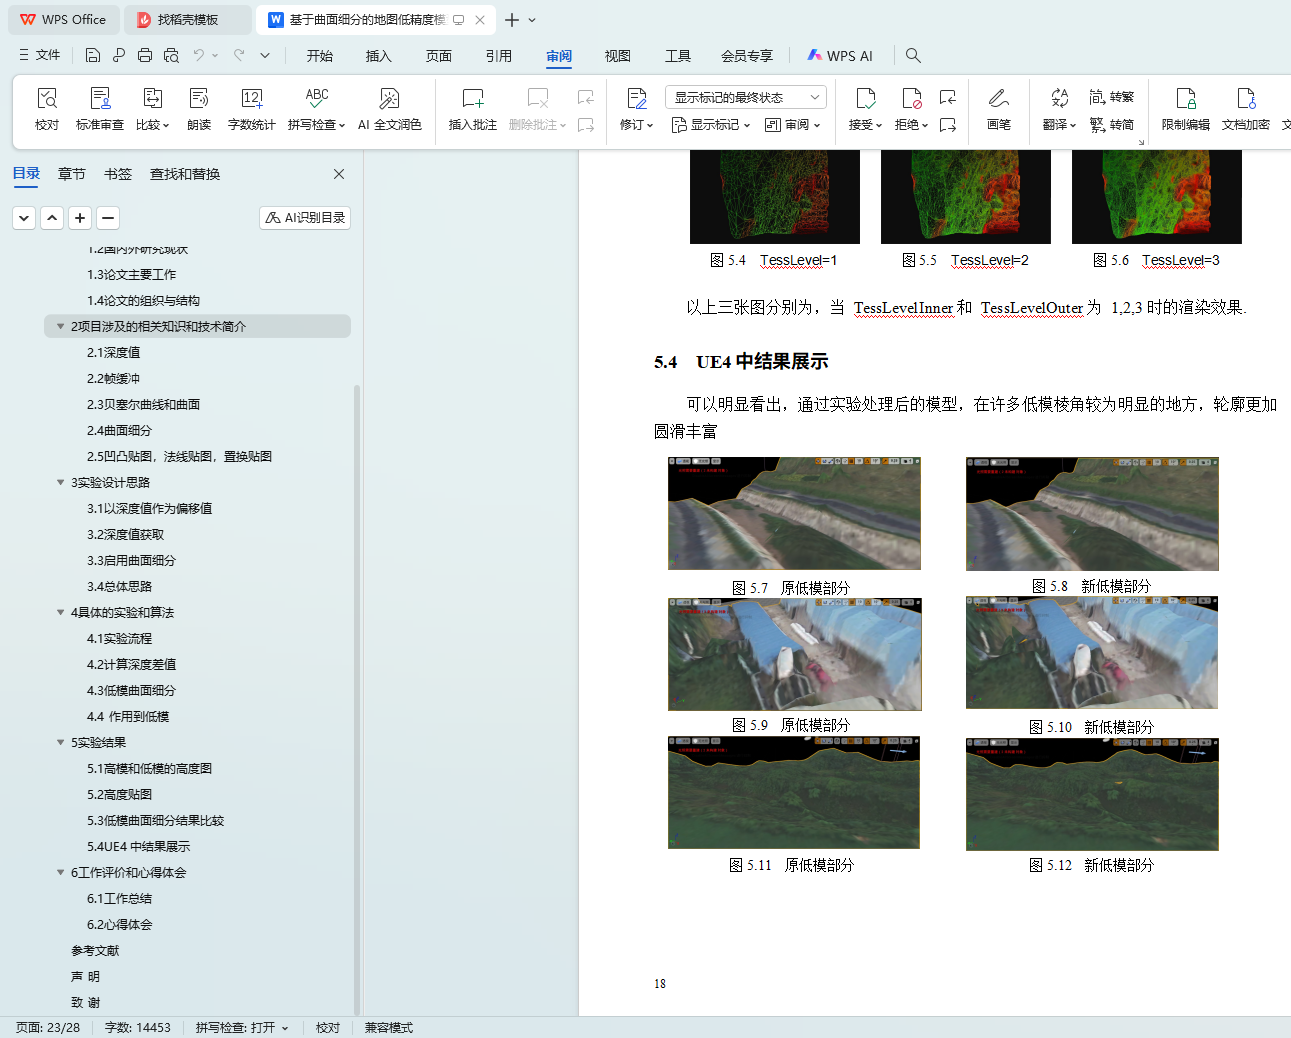1291x1038 pixels.
Task: Insert a comment with 插入批注
Action: (x=473, y=109)
